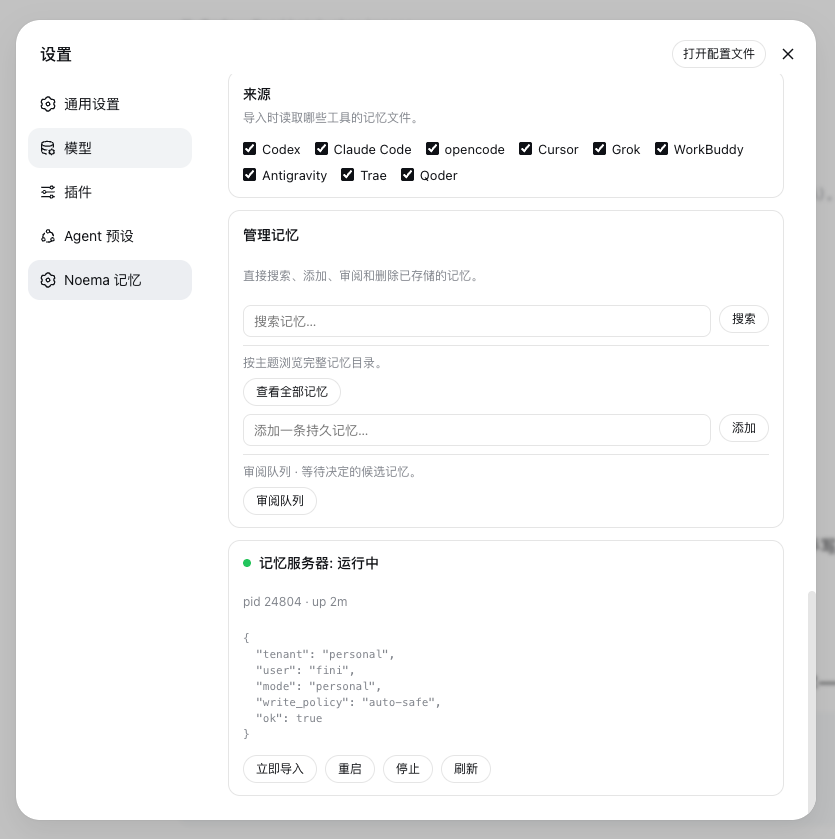Uncheck the Grok source checkbox
This screenshot has height=839, width=835.
pyautogui.click(x=599, y=149)
